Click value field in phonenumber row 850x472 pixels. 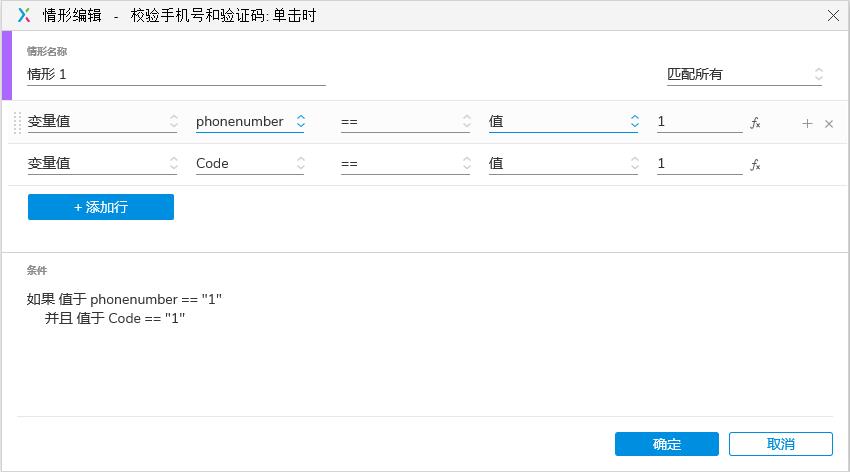(x=699, y=121)
